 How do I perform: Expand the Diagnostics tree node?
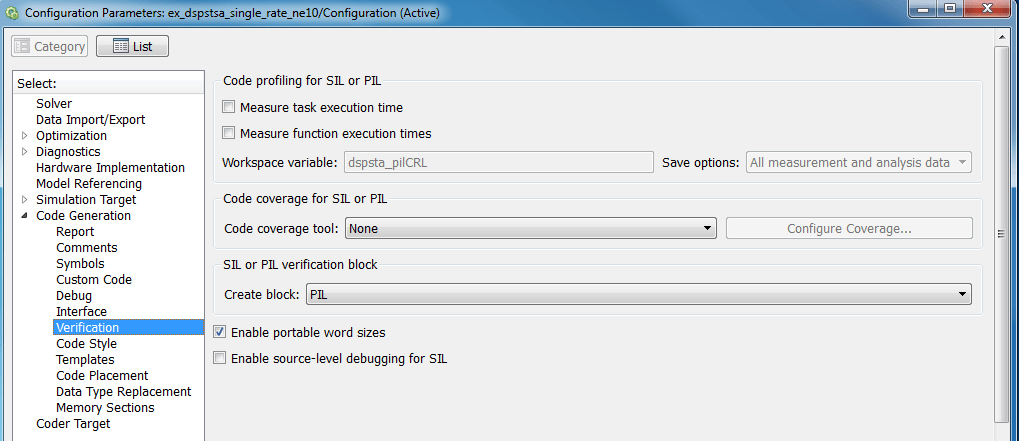[25, 152]
